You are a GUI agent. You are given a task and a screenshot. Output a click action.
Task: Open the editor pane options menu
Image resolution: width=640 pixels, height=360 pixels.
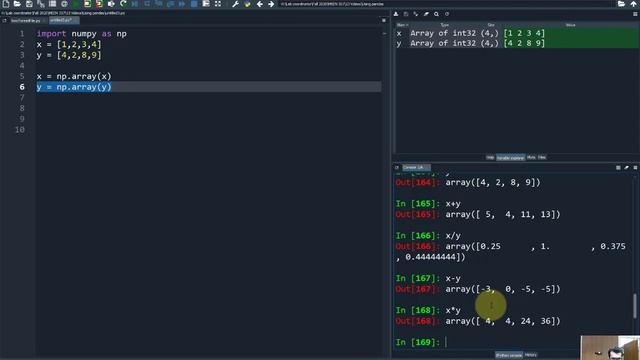[384, 20]
